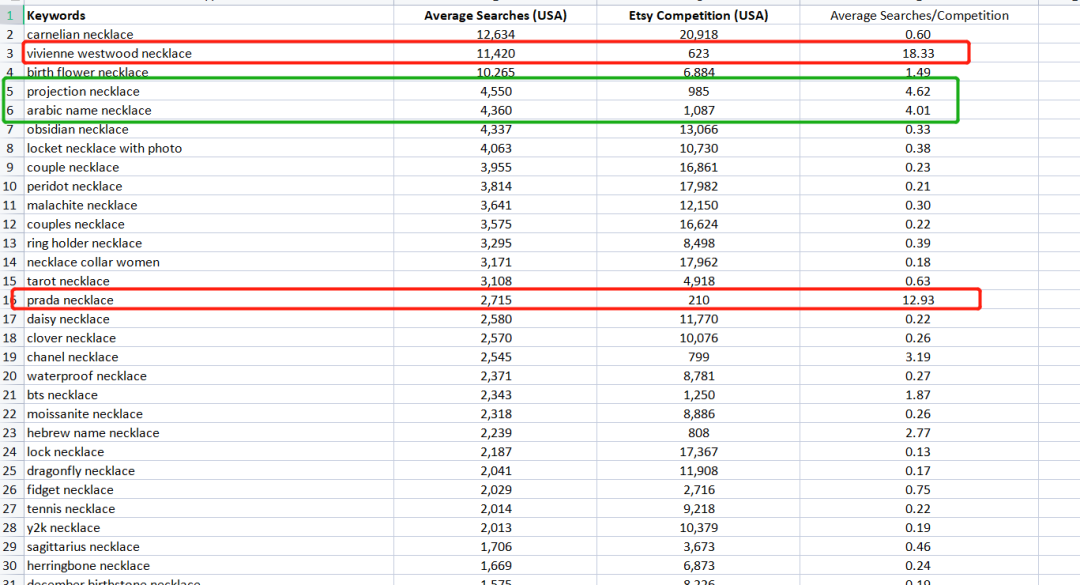Select the 3,673 Etsy competition cell
Screen dimensions: 1080x585
coord(698,546)
